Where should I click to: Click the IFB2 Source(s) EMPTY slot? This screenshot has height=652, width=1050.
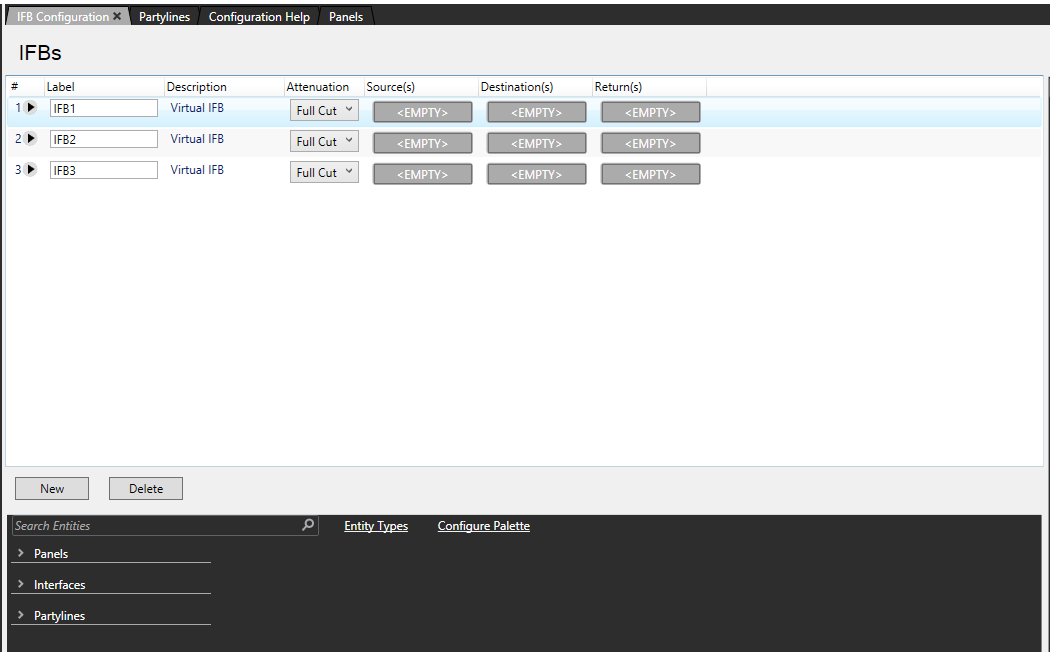pyautogui.click(x=422, y=143)
